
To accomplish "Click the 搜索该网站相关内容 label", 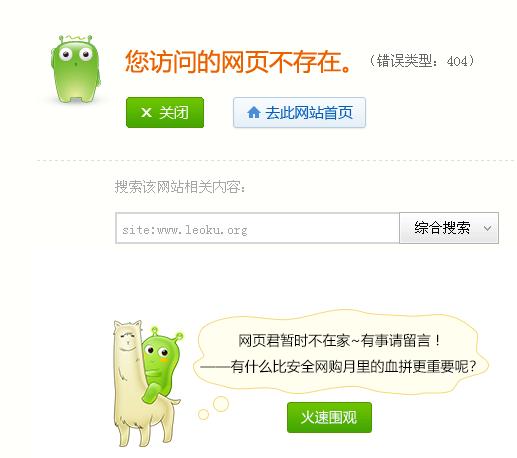I will 180,187.
